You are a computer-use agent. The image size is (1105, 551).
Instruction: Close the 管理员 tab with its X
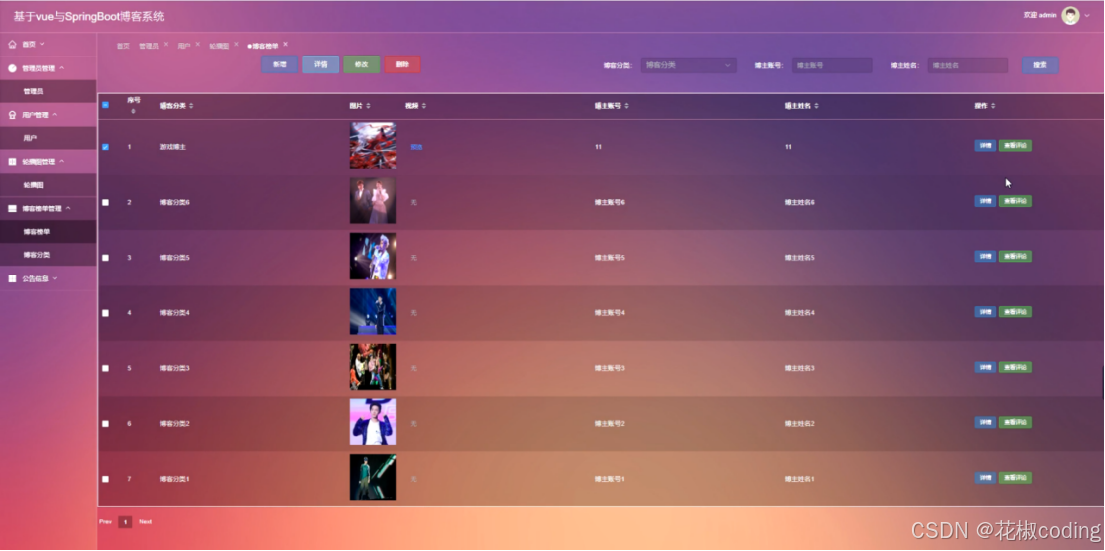[x=166, y=44]
